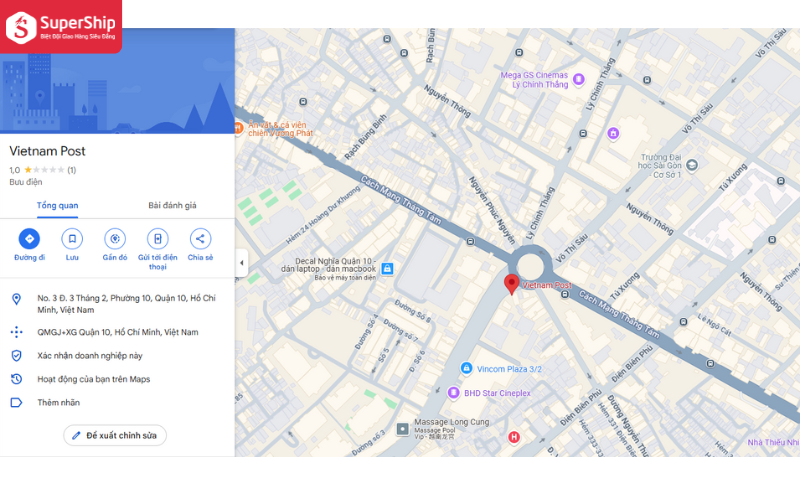Screen dimensions: 800x500
Task: Click the BHD Star Cineplex map label
Action: pyautogui.click(x=497, y=393)
